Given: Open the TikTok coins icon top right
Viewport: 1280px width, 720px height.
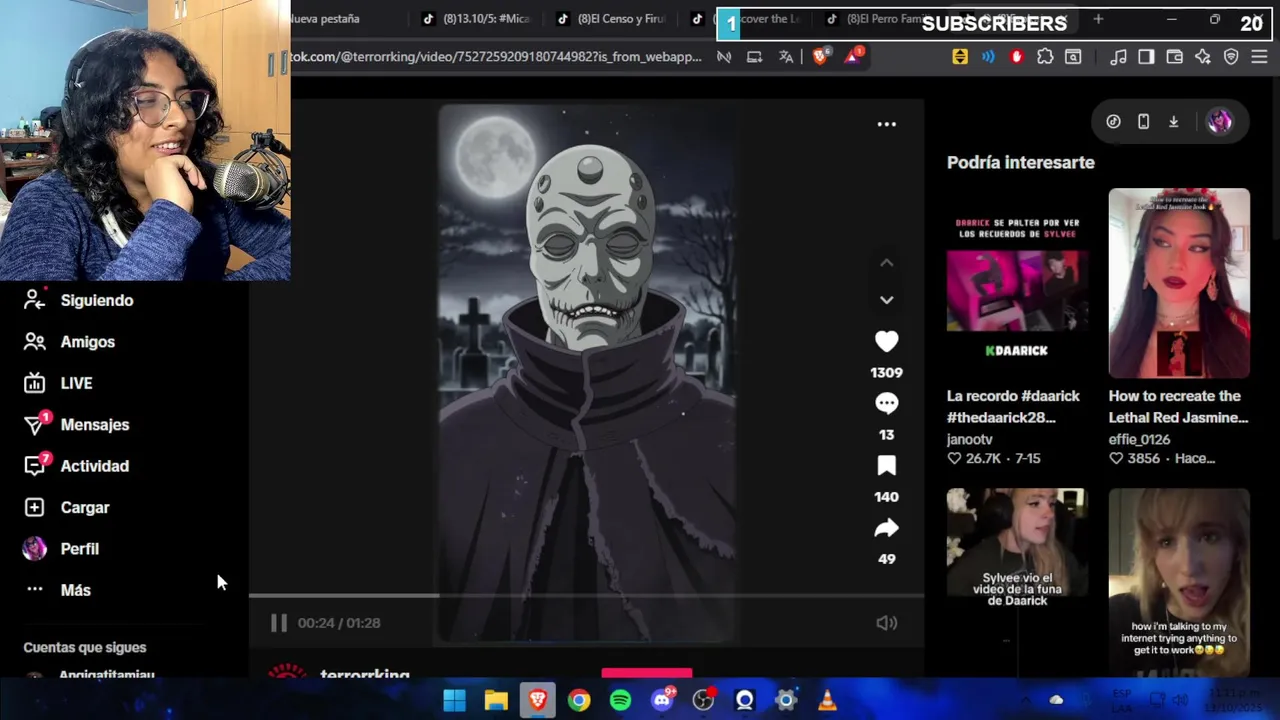Looking at the screenshot, I should (1113, 122).
